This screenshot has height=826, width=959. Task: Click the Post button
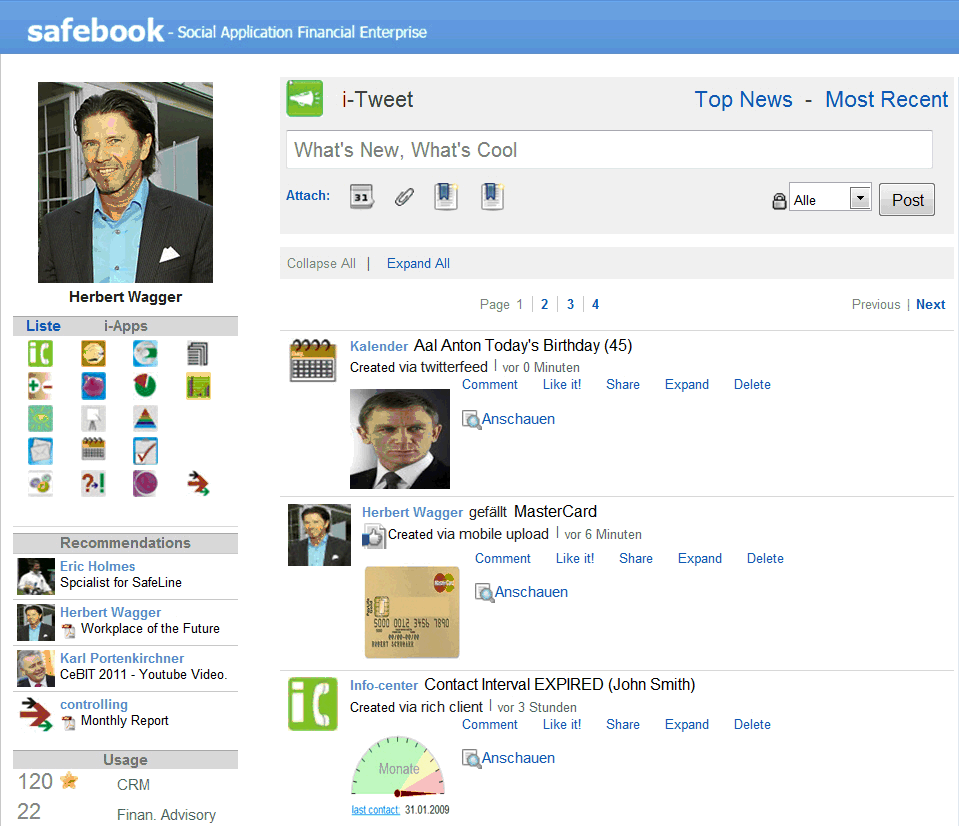coord(907,199)
